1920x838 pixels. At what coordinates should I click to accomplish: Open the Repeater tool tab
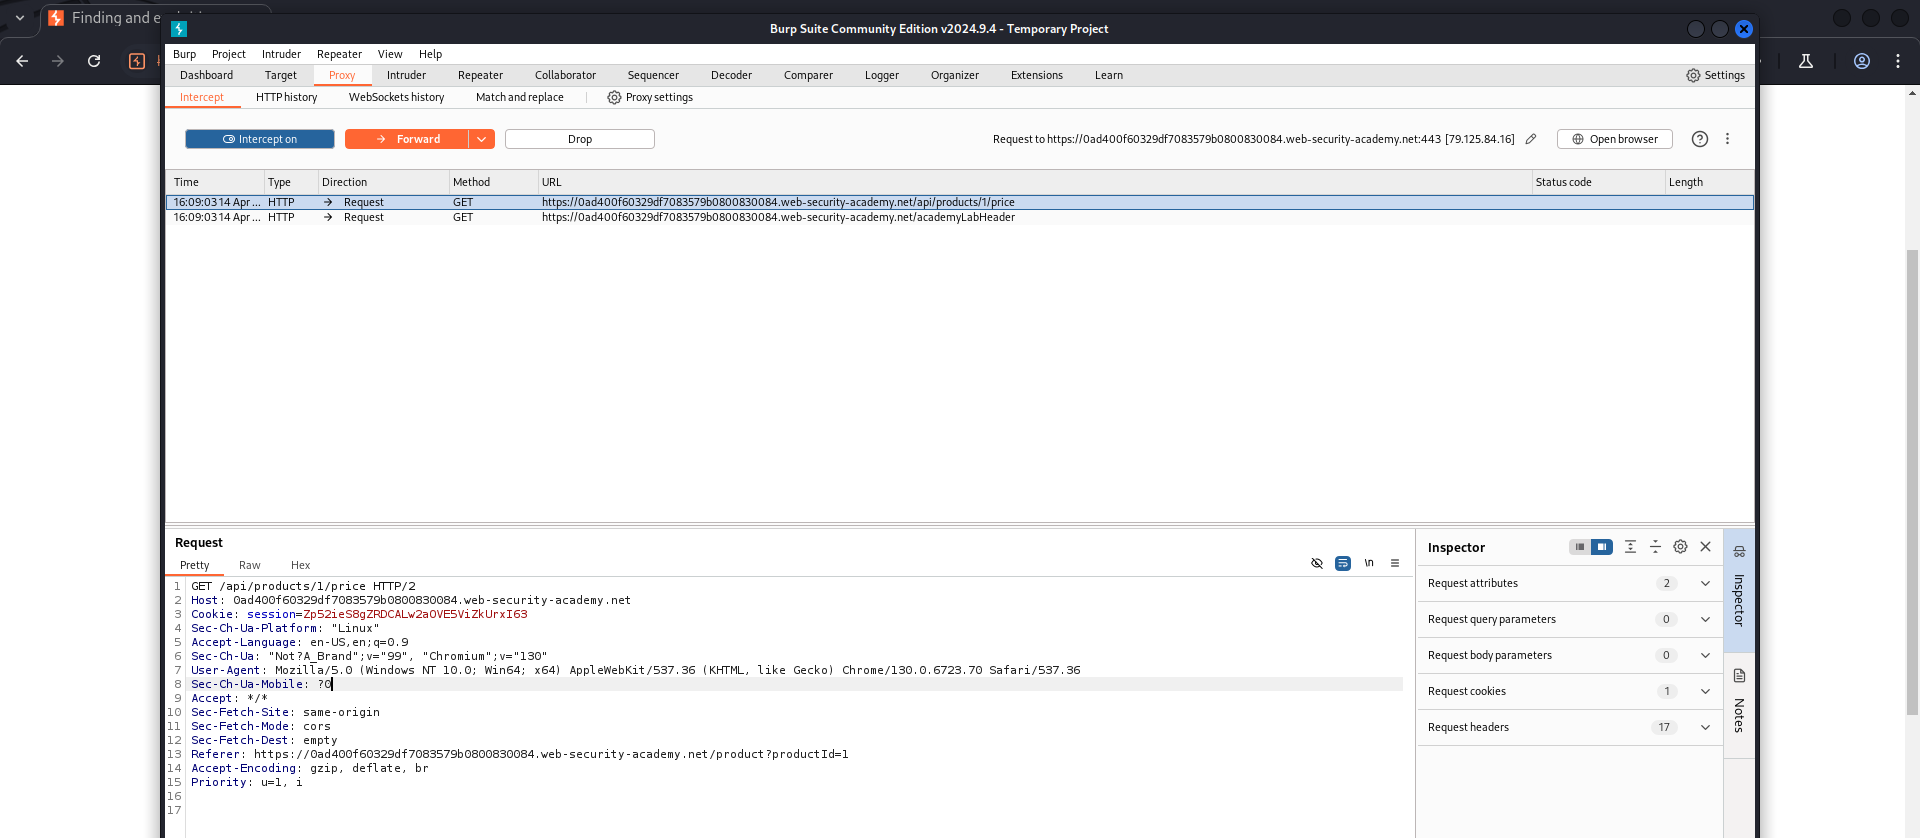(x=480, y=75)
